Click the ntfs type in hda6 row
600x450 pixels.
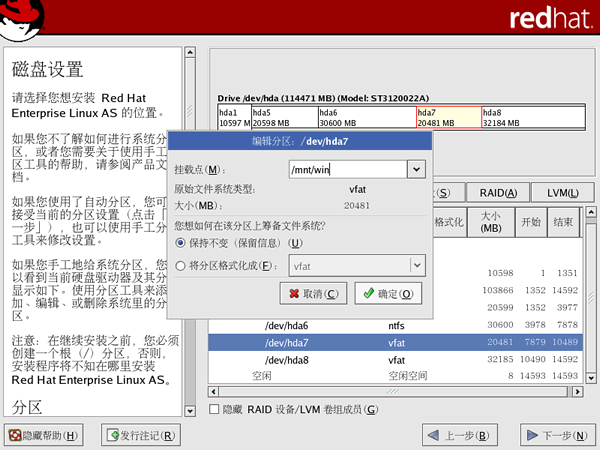tap(396, 326)
